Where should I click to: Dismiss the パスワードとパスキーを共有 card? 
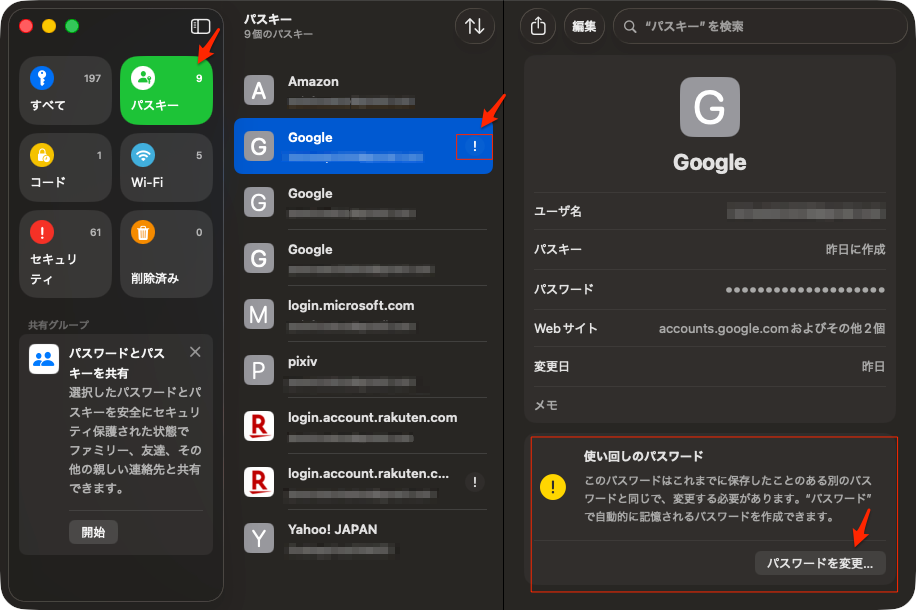(x=195, y=352)
